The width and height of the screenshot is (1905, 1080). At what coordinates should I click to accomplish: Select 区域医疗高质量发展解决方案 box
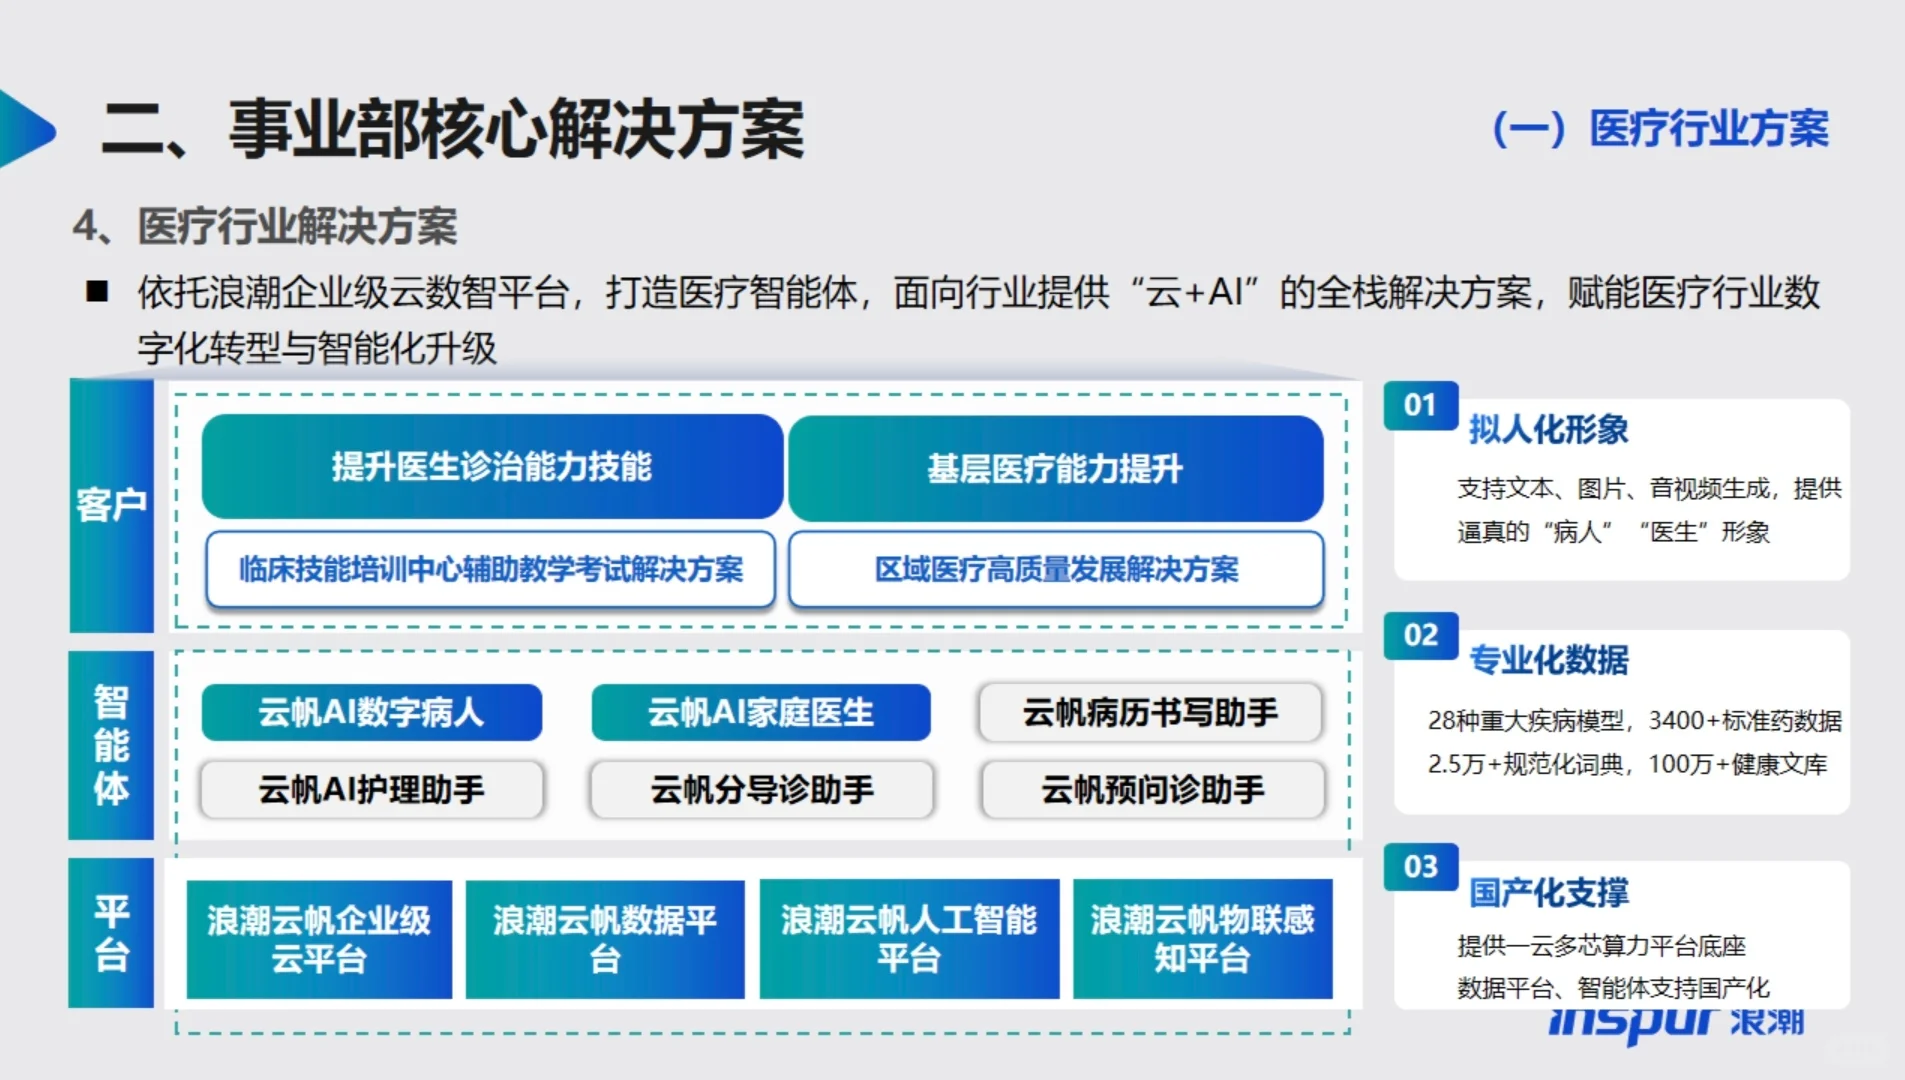coord(1056,569)
